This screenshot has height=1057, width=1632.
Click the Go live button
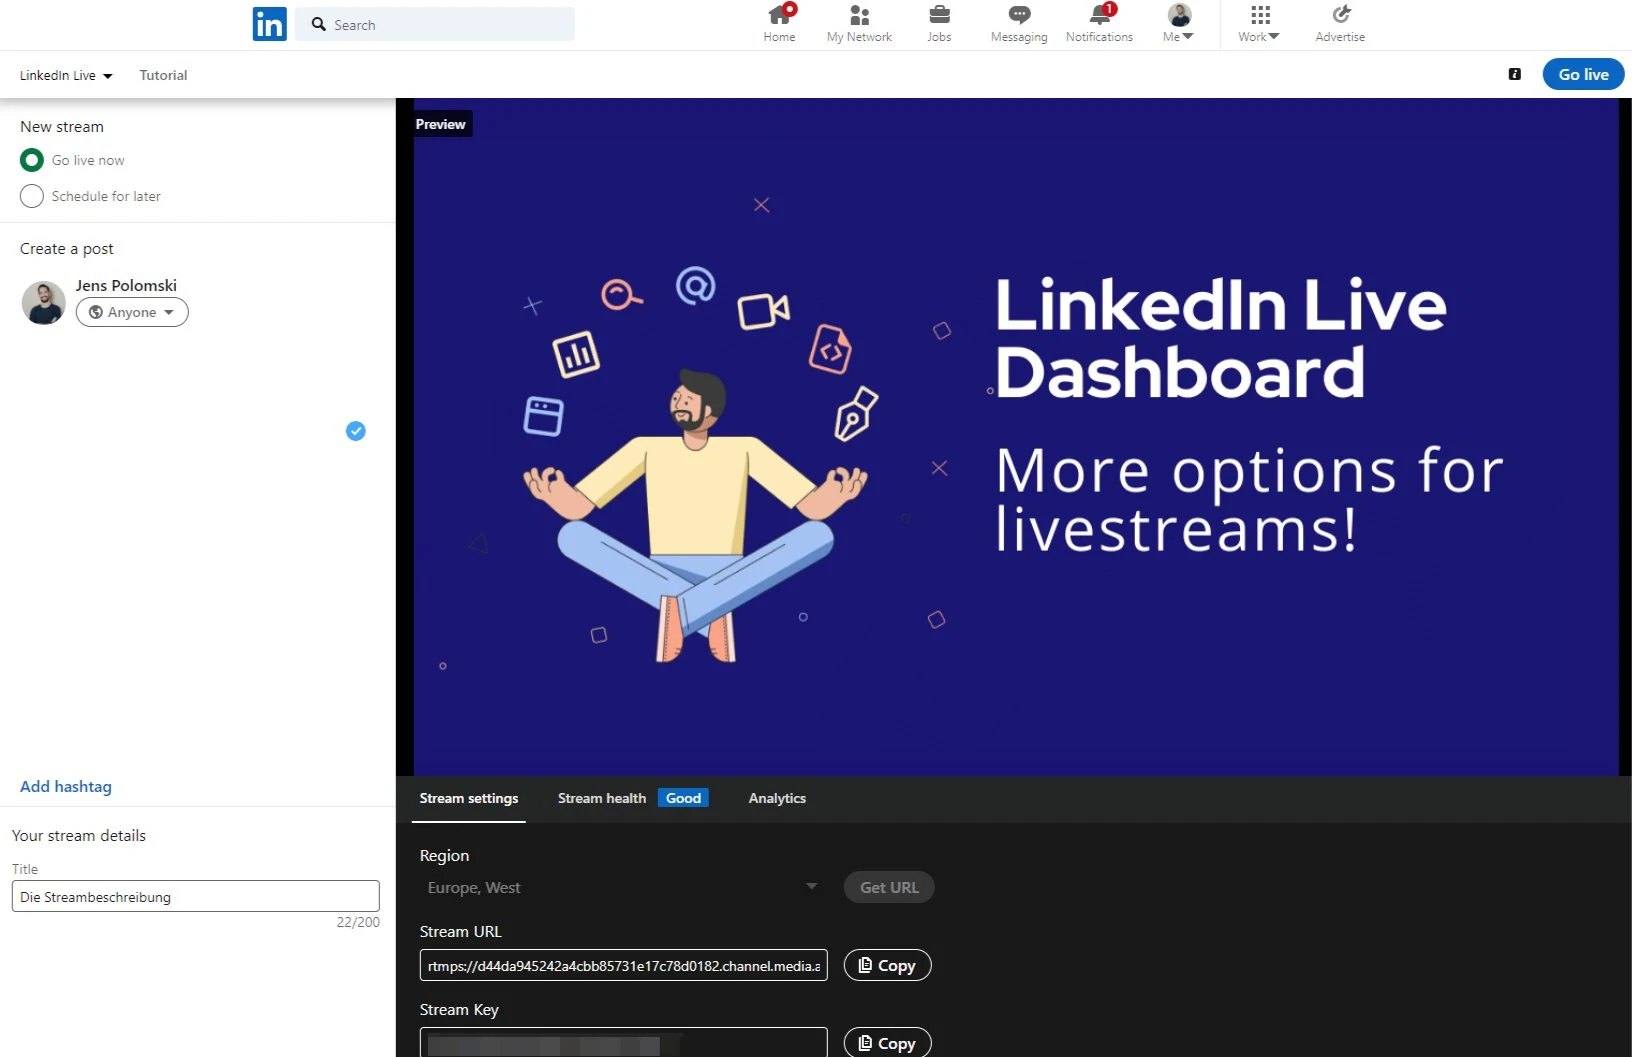[x=1582, y=74]
